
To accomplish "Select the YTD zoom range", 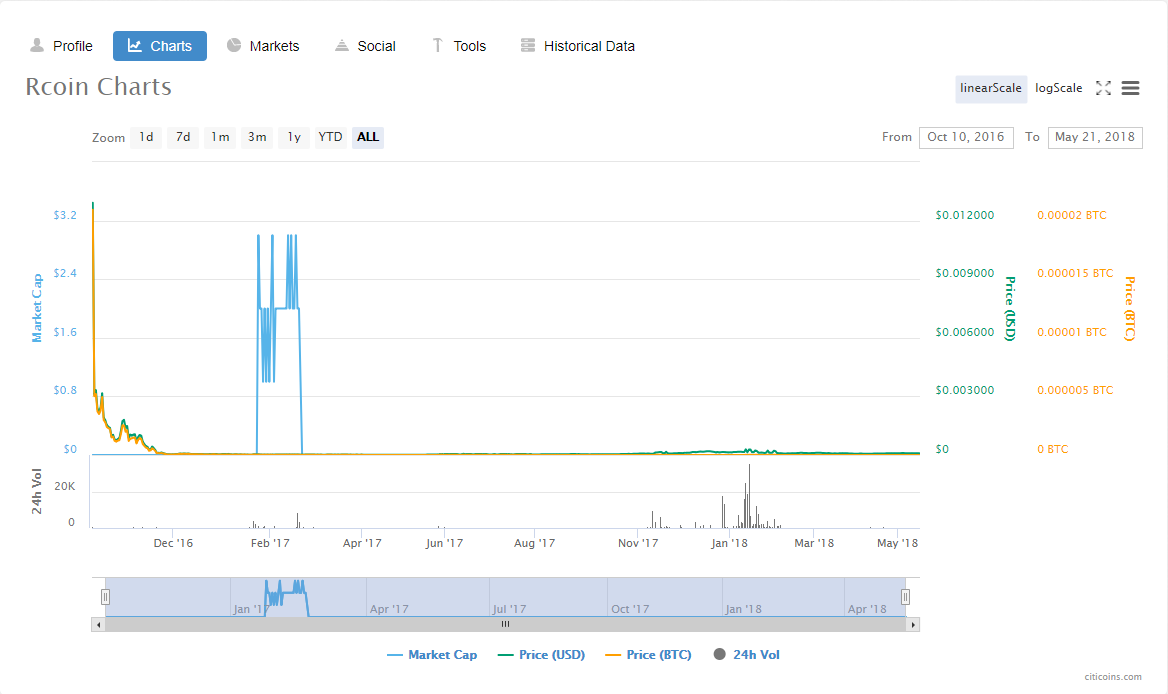I will (x=330, y=137).
